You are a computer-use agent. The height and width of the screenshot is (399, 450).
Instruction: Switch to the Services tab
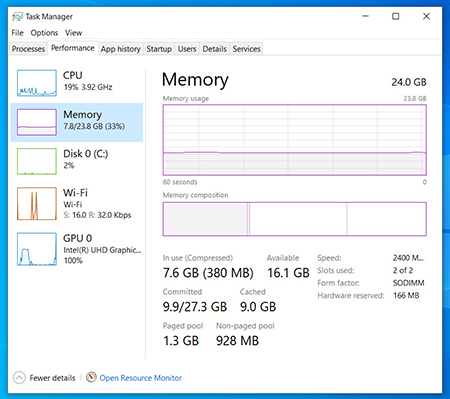(246, 49)
